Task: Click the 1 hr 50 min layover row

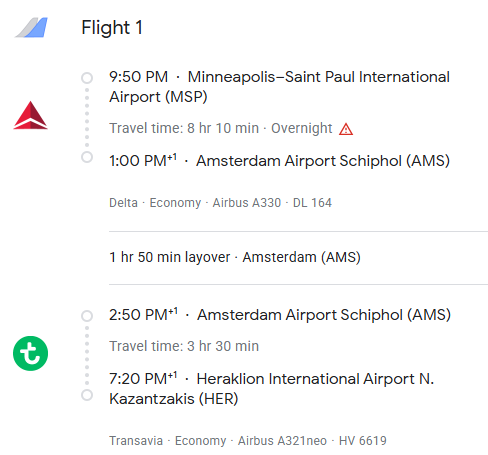Action: (x=298, y=257)
